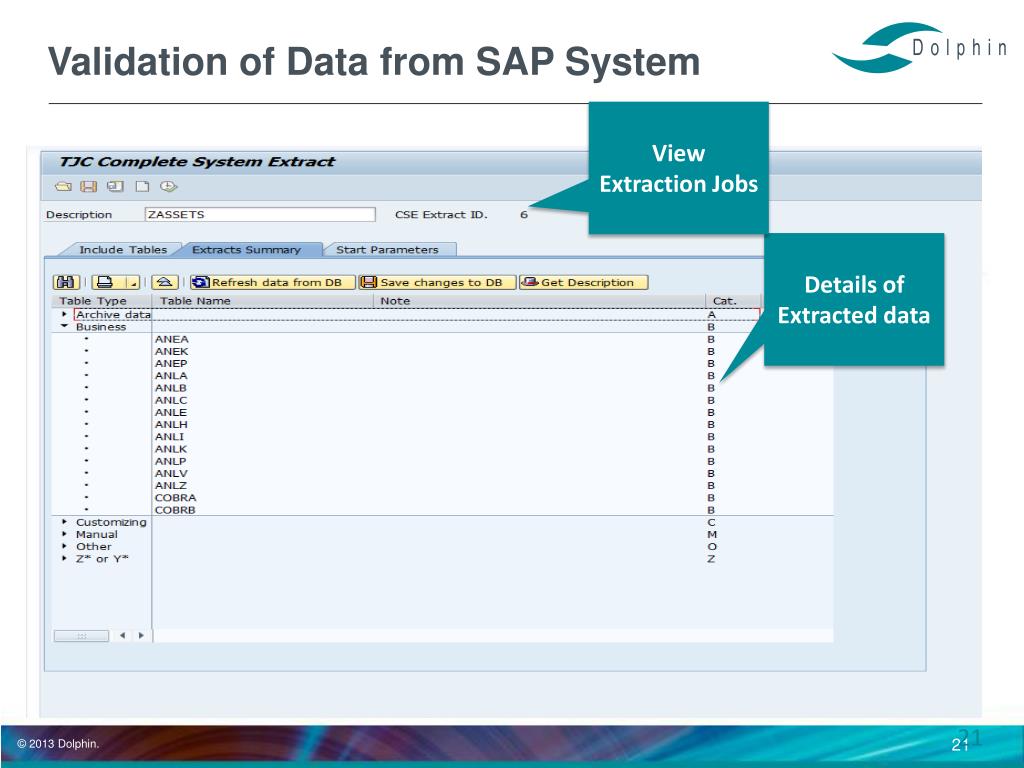Image resolution: width=1024 pixels, height=768 pixels.
Task: Click the horizontal scrollbar thumb below the tree
Action: tap(82, 635)
